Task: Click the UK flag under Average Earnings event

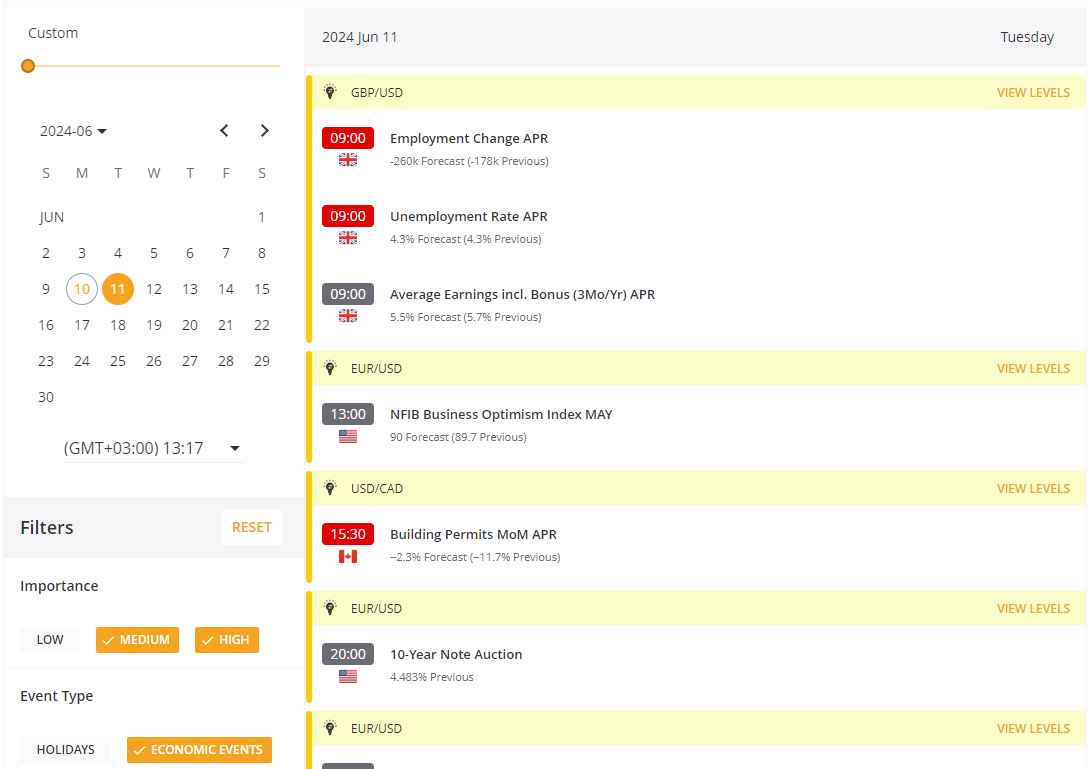Action: tap(347, 315)
